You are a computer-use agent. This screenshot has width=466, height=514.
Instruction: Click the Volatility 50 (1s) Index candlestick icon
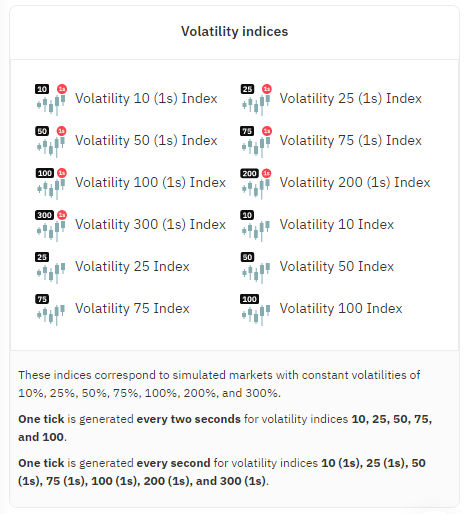pyautogui.click(x=51, y=142)
